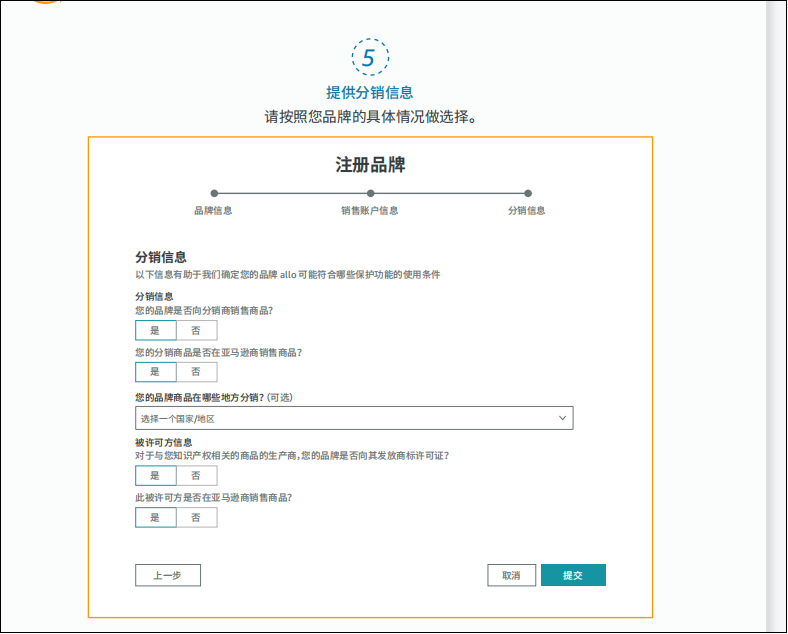Pick 否 for 是否向其发放商标许可证 question
Viewport: 788px width, 634px height.
pos(196,476)
